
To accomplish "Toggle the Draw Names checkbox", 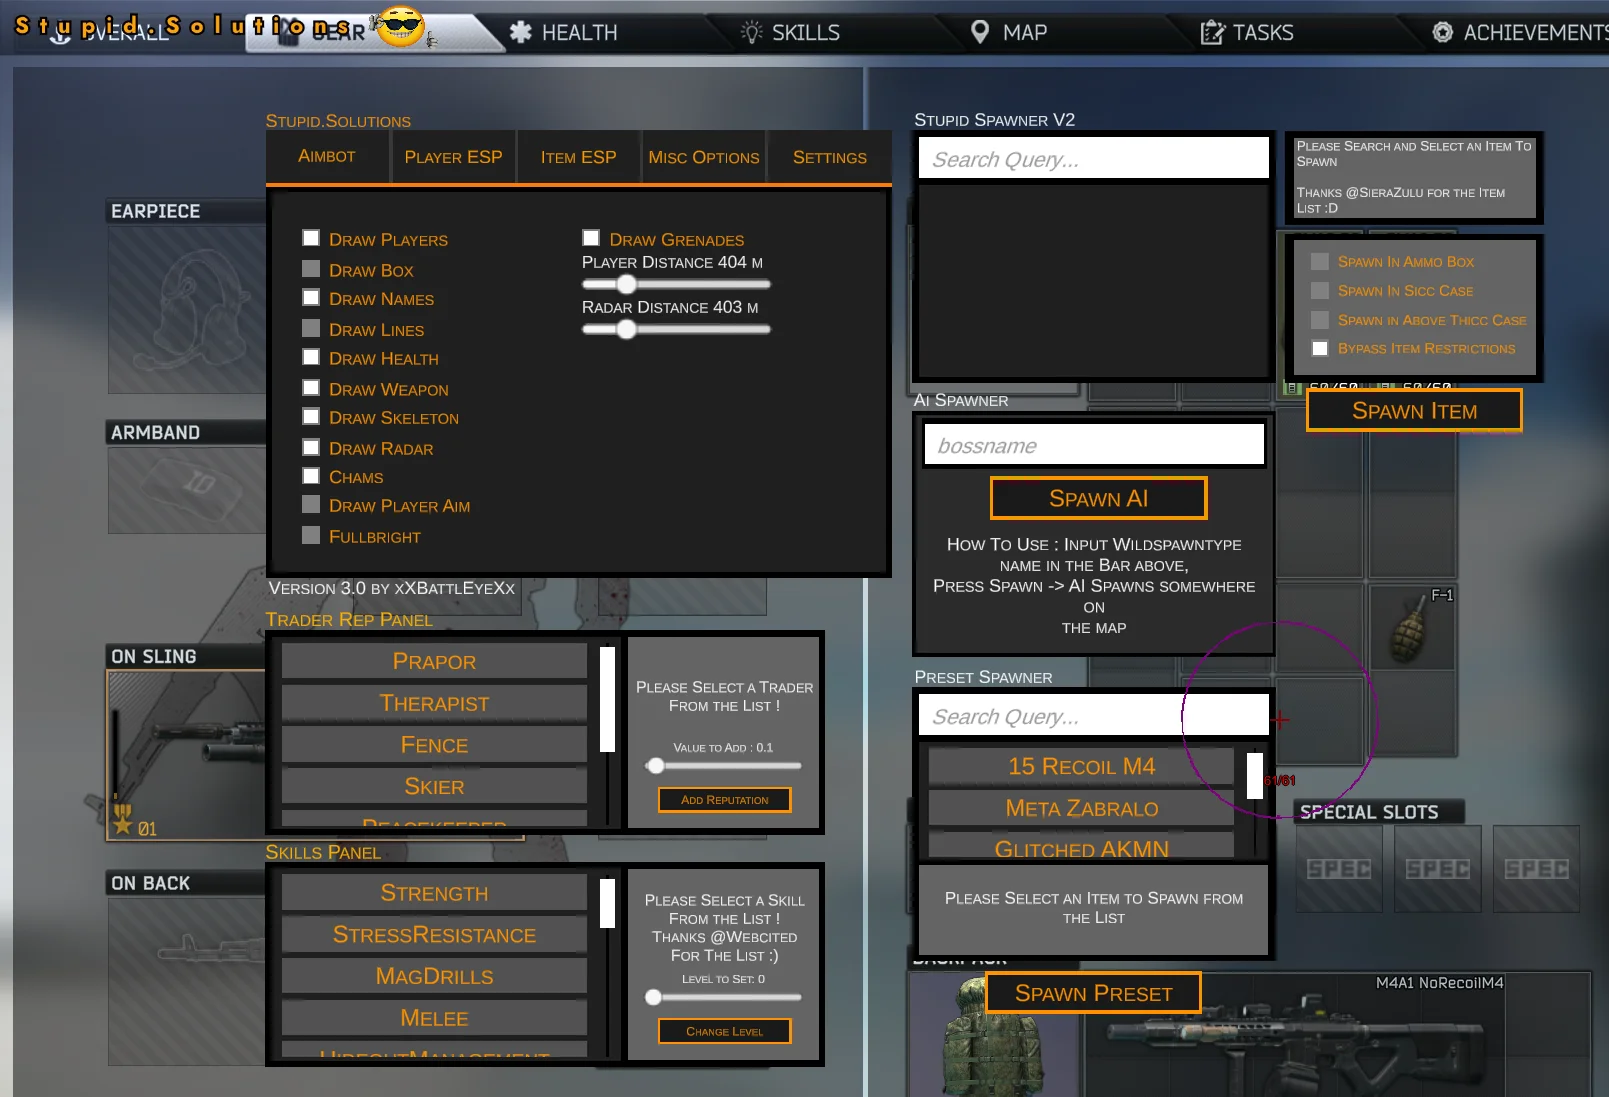I will [311, 298].
